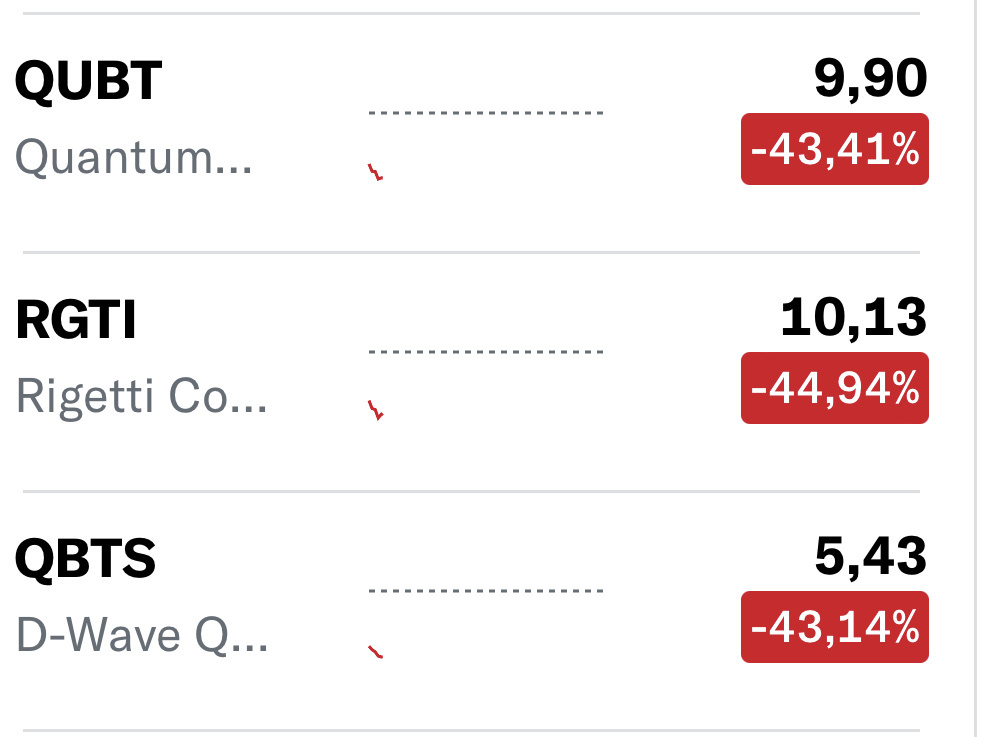This screenshot has height=737, width=996.
Task: Click the dashed baseline in the RGTI chart
Action: coord(486,352)
